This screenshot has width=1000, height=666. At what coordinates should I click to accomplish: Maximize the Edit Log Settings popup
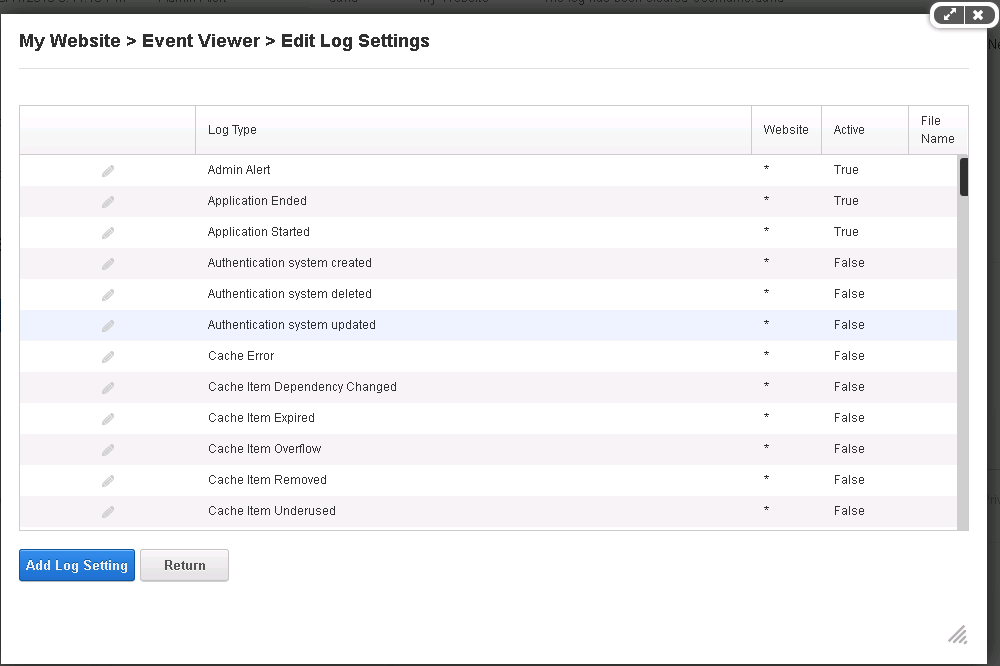[x=950, y=15]
